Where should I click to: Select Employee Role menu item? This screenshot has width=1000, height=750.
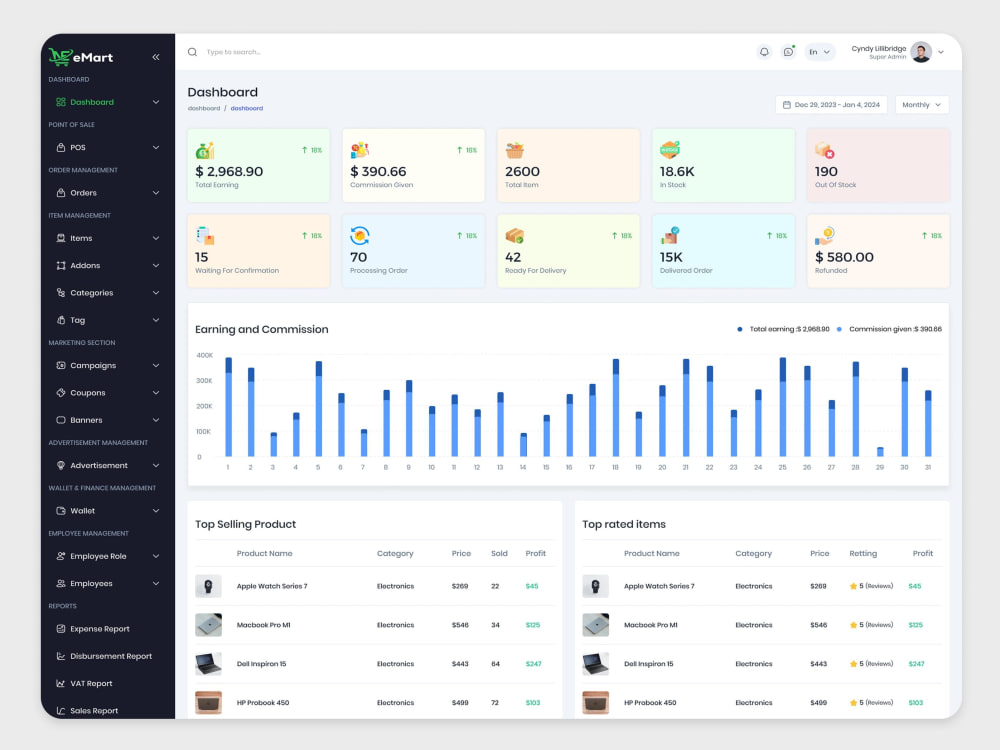click(x=107, y=556)
